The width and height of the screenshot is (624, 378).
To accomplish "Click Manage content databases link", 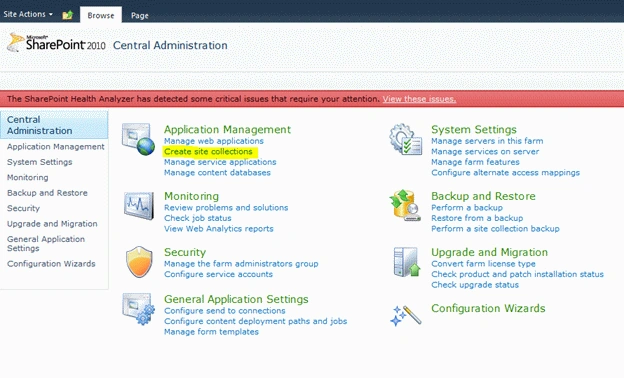I will 217,173.
